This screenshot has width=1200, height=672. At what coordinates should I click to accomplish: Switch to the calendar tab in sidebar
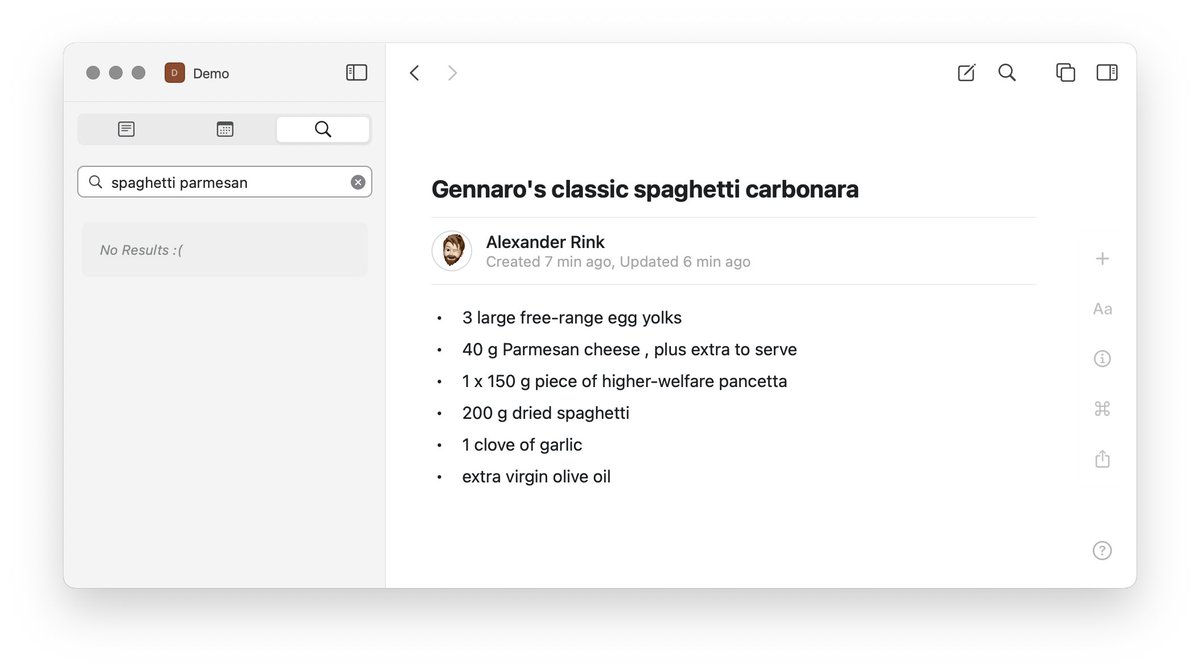pyautogui.click(x=225, y=129)
